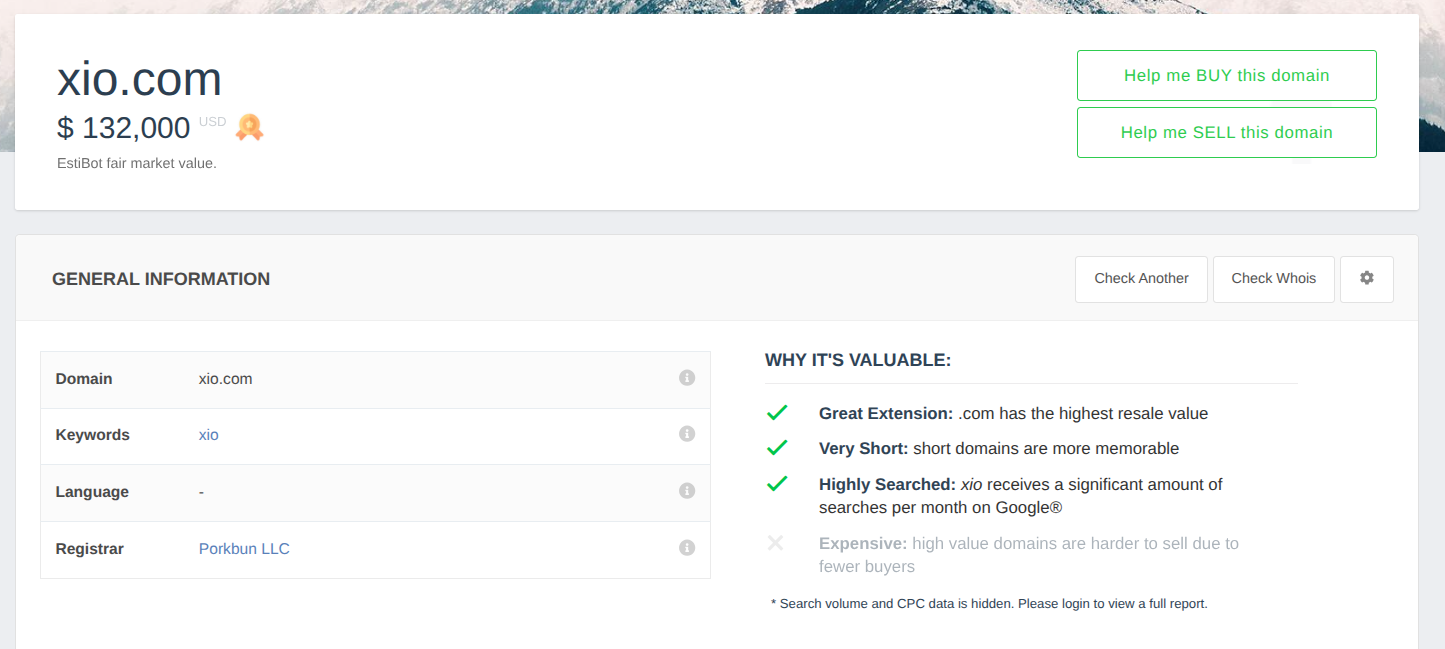Click the Check Another button
Viewport: 1445px width, 649px height.
click(x=1141, y=279)
